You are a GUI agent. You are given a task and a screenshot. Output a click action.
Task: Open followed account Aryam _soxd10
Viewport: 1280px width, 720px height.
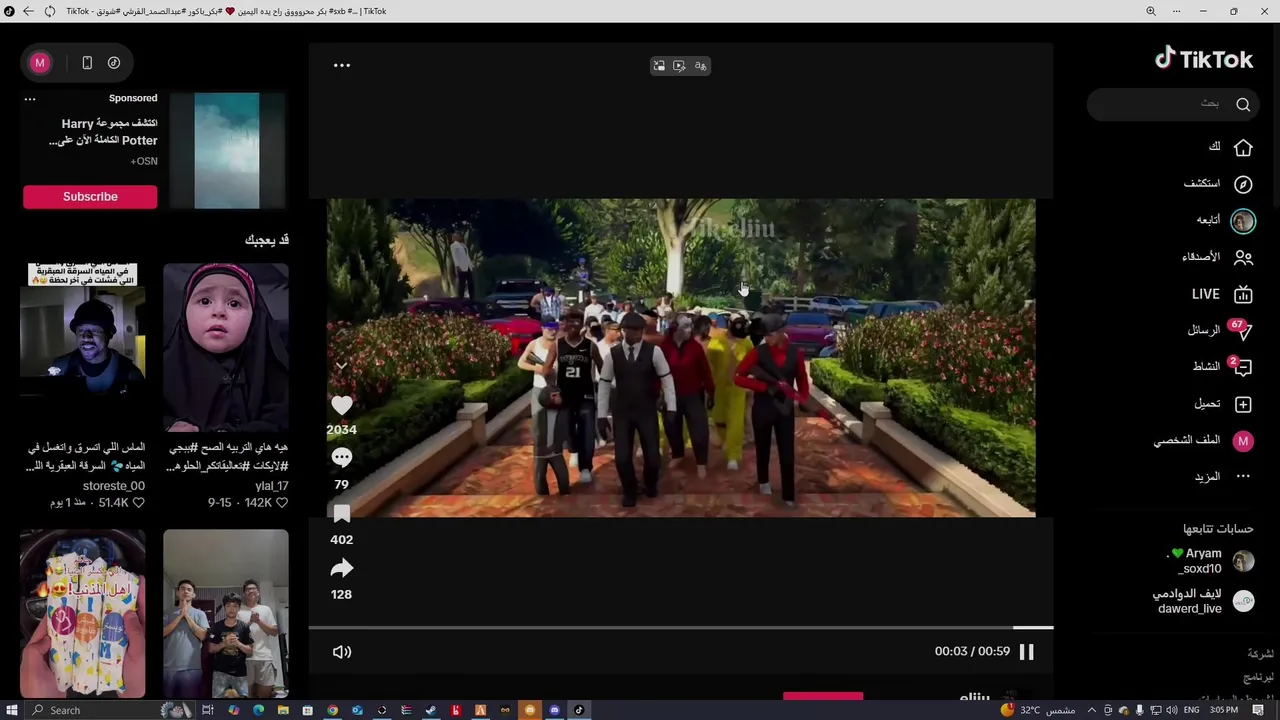(x=1210, y=561)
